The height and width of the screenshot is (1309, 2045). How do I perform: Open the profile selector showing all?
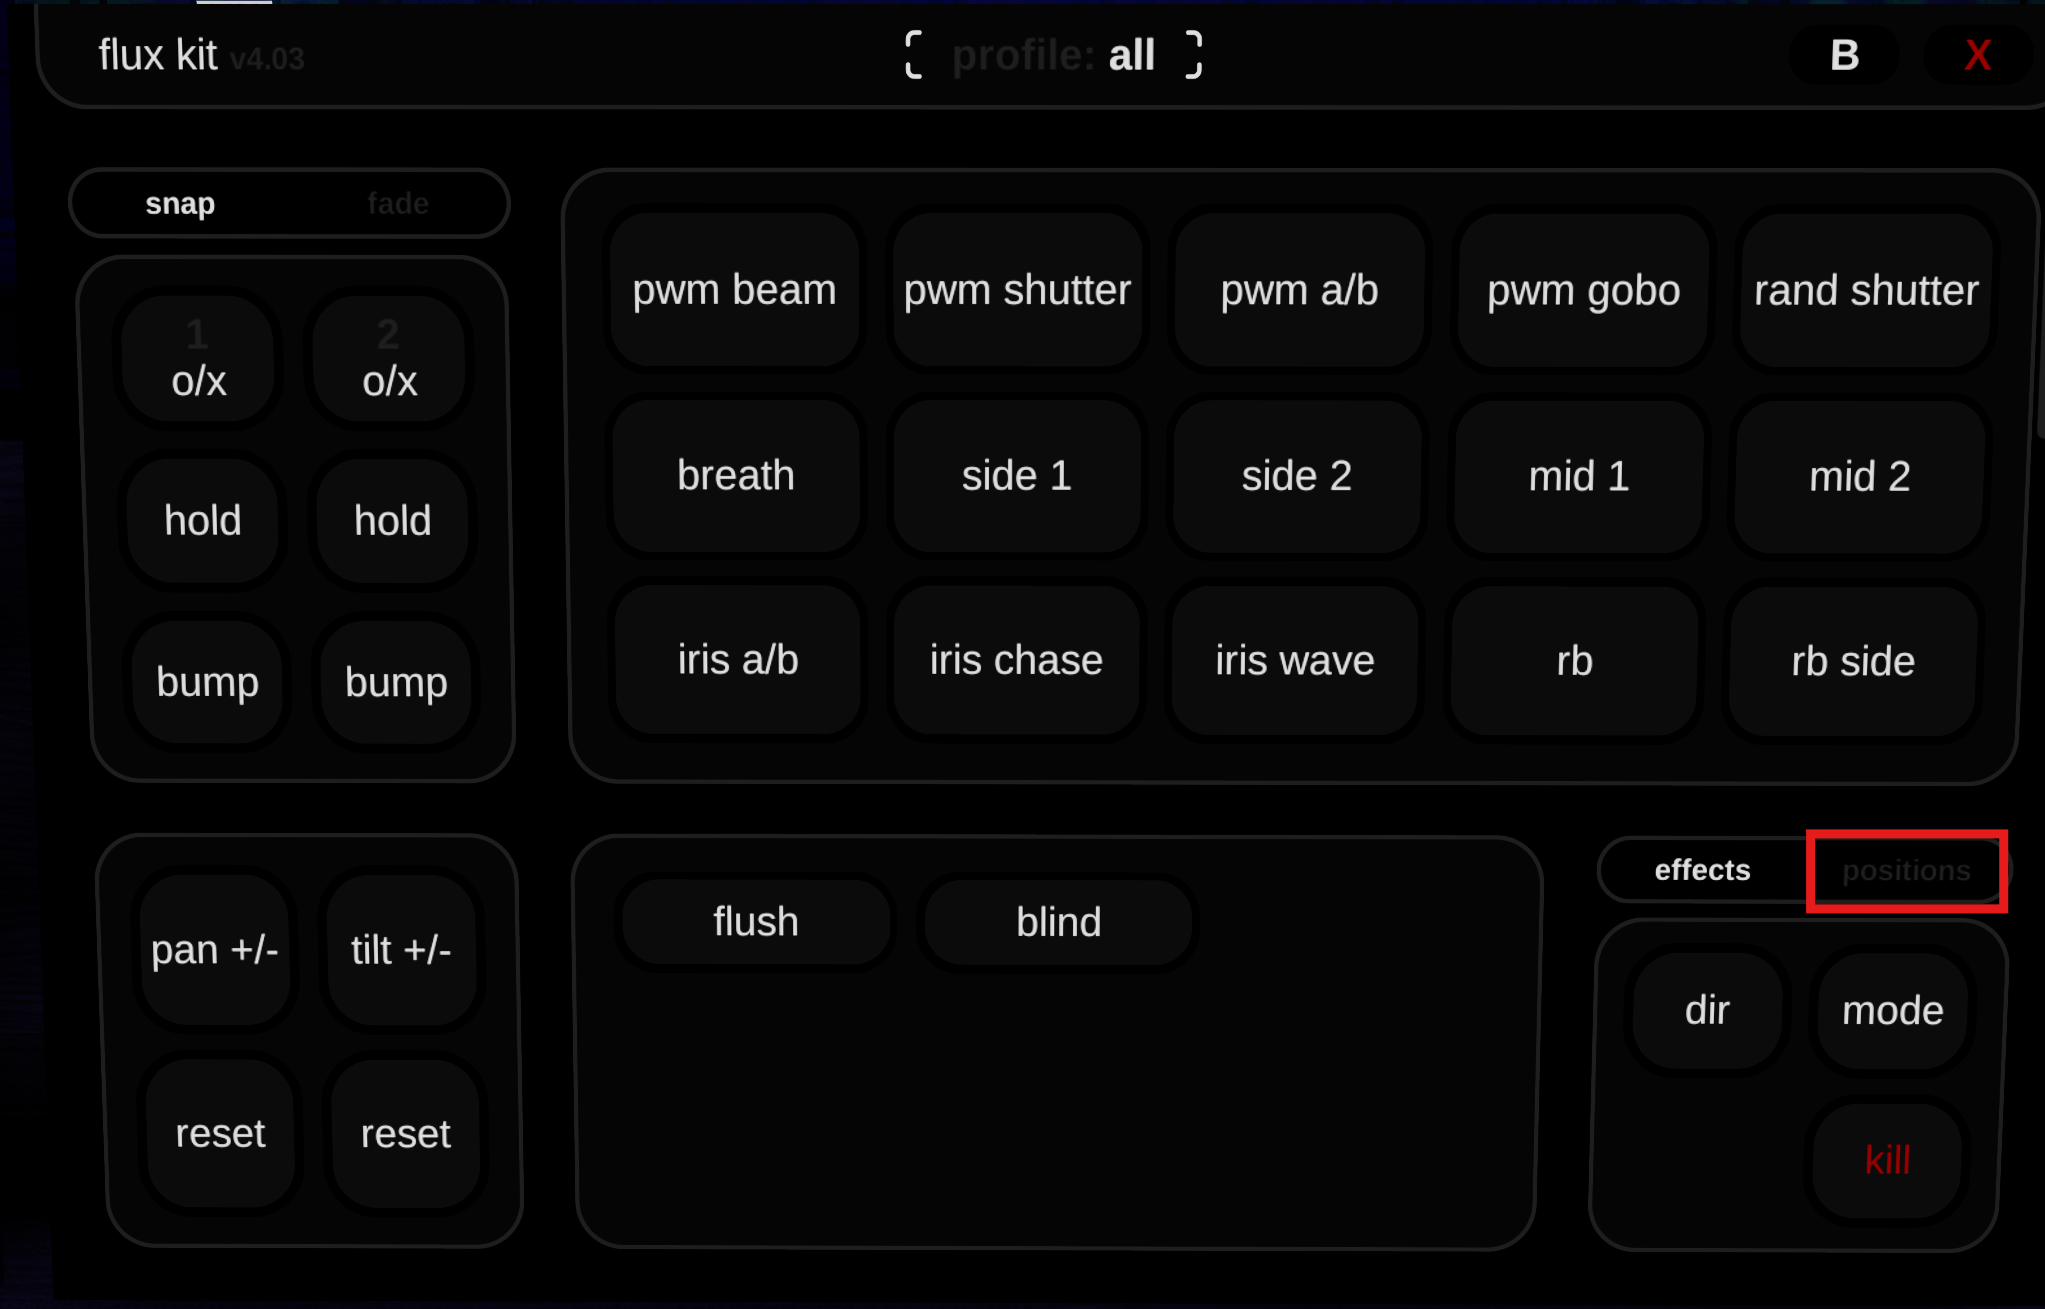pyautogui.click(x=1051, y=55)
